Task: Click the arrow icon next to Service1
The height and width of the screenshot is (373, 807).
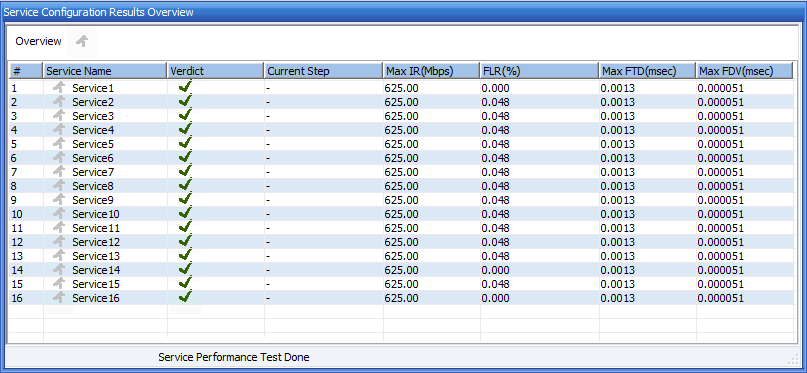Action: [60, 87]
